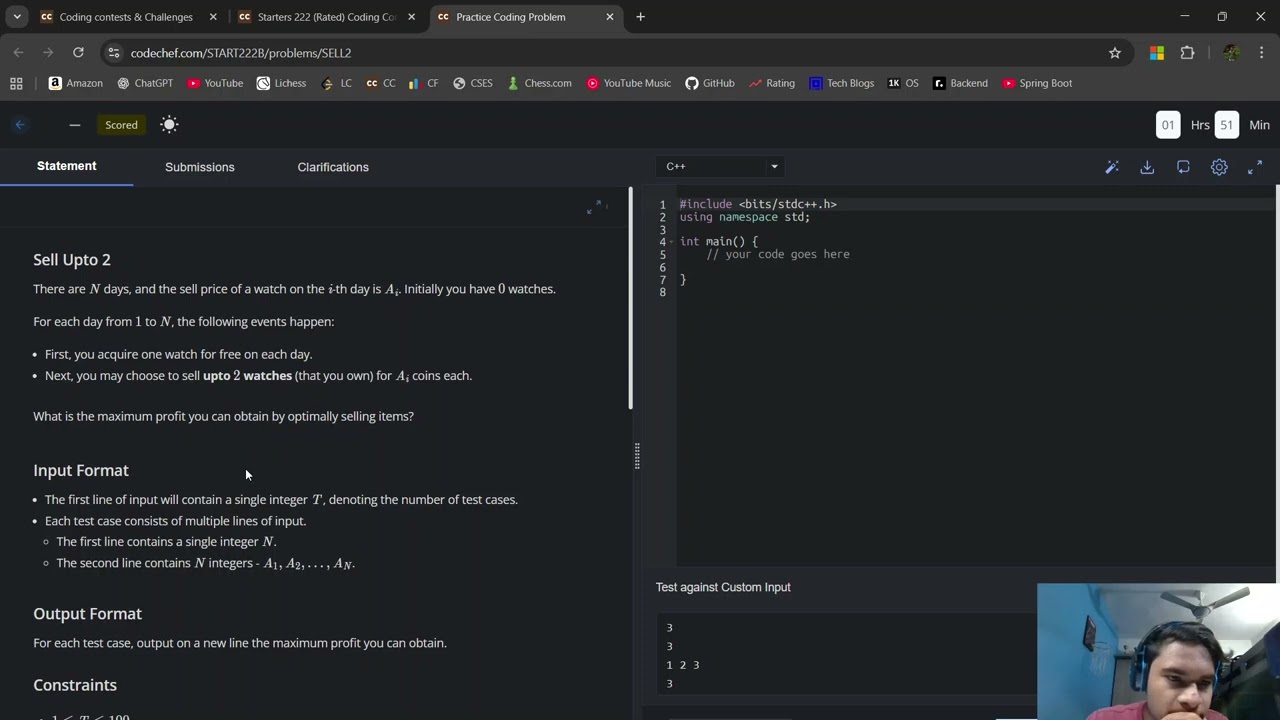The height and width of the screenshot is (720, 1280).
Task: Open the Lichess bookmark
Action: tap(281, 83)
